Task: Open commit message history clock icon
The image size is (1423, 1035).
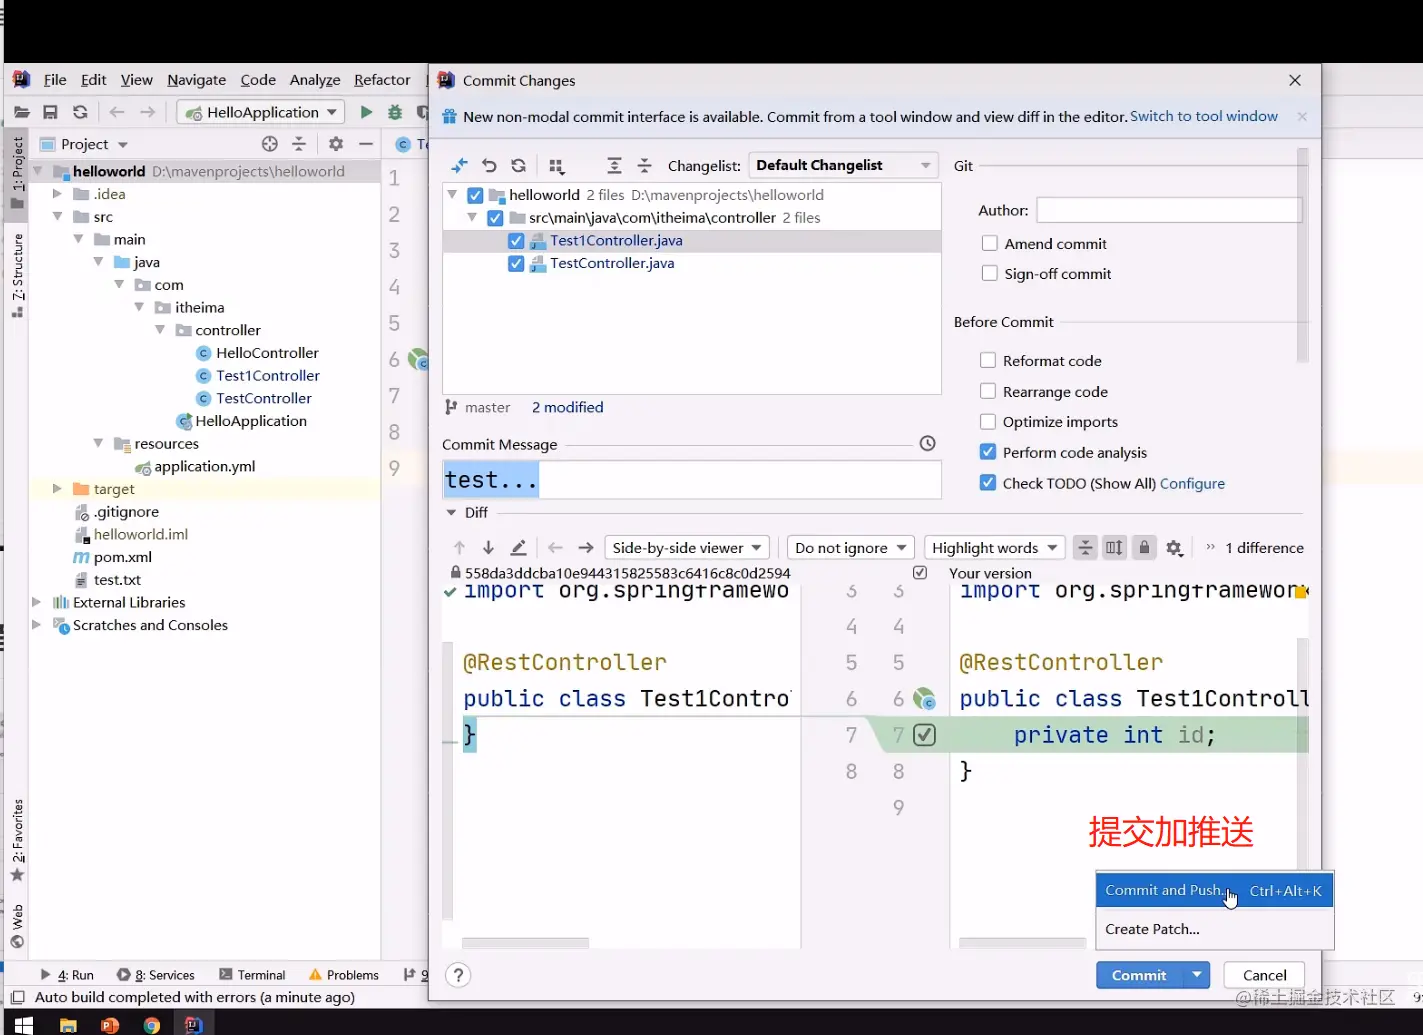Action: point(928,444)
